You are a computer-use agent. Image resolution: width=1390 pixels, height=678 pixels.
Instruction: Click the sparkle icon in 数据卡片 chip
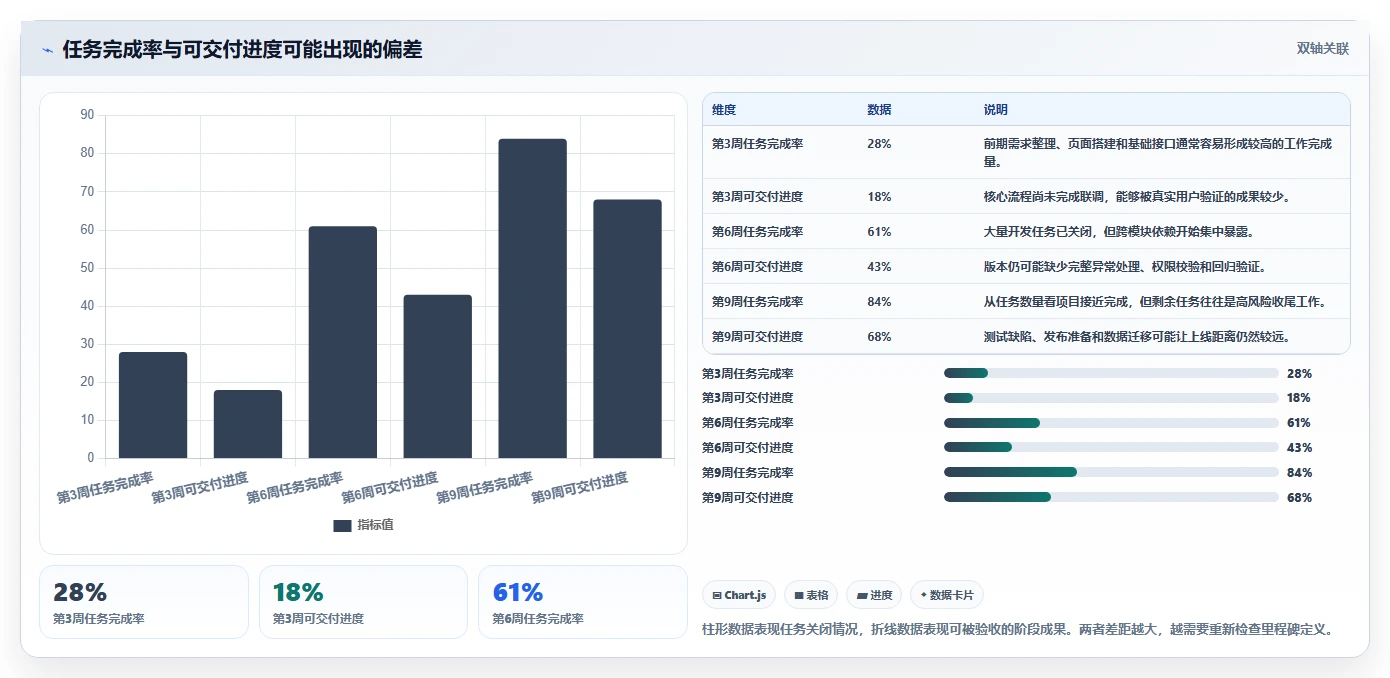click(x=924, y=595)
